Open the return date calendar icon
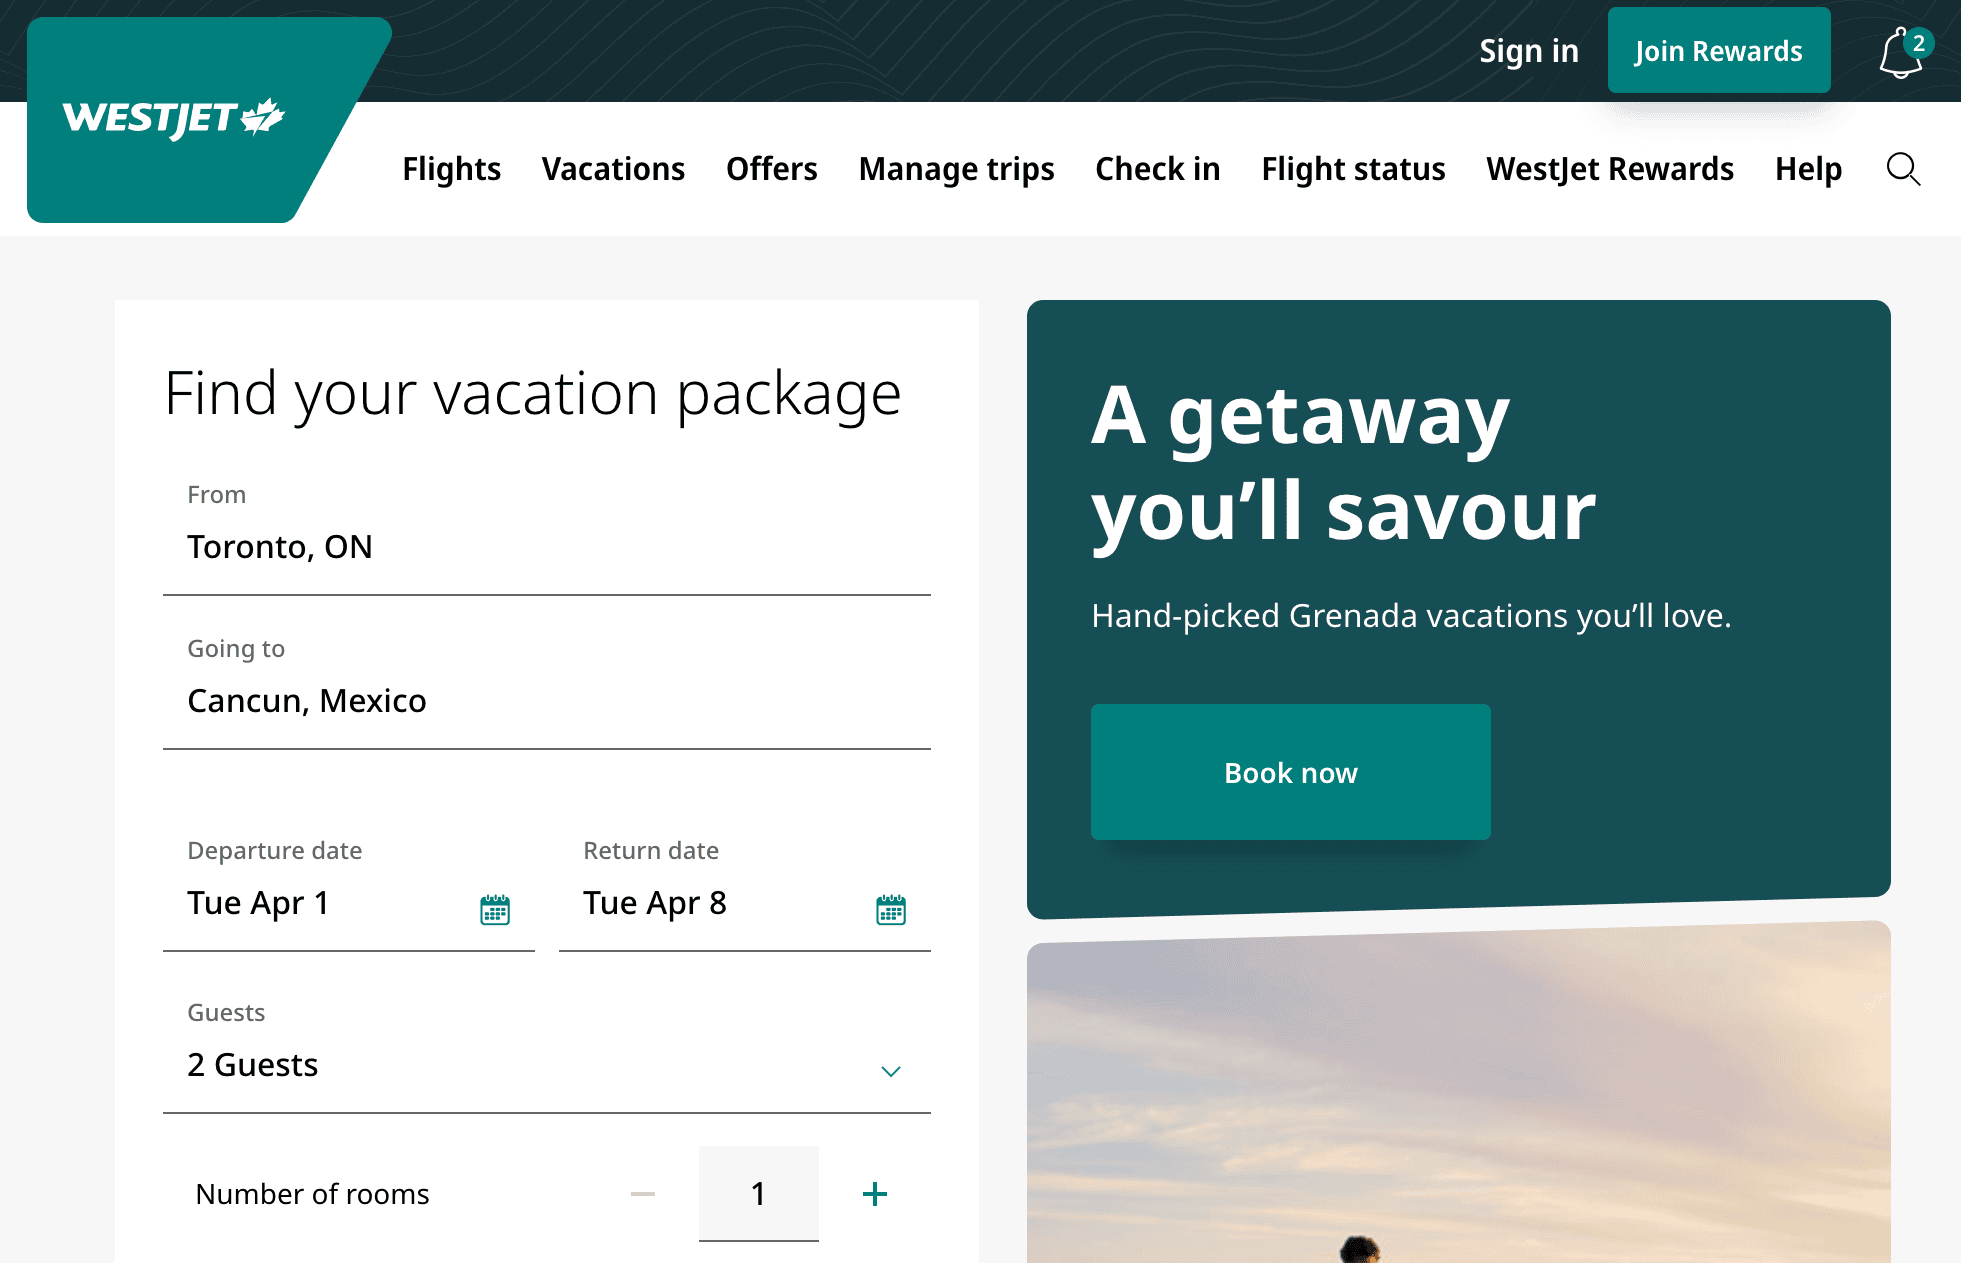1961x1263 pixels. (x=891, y=909)
